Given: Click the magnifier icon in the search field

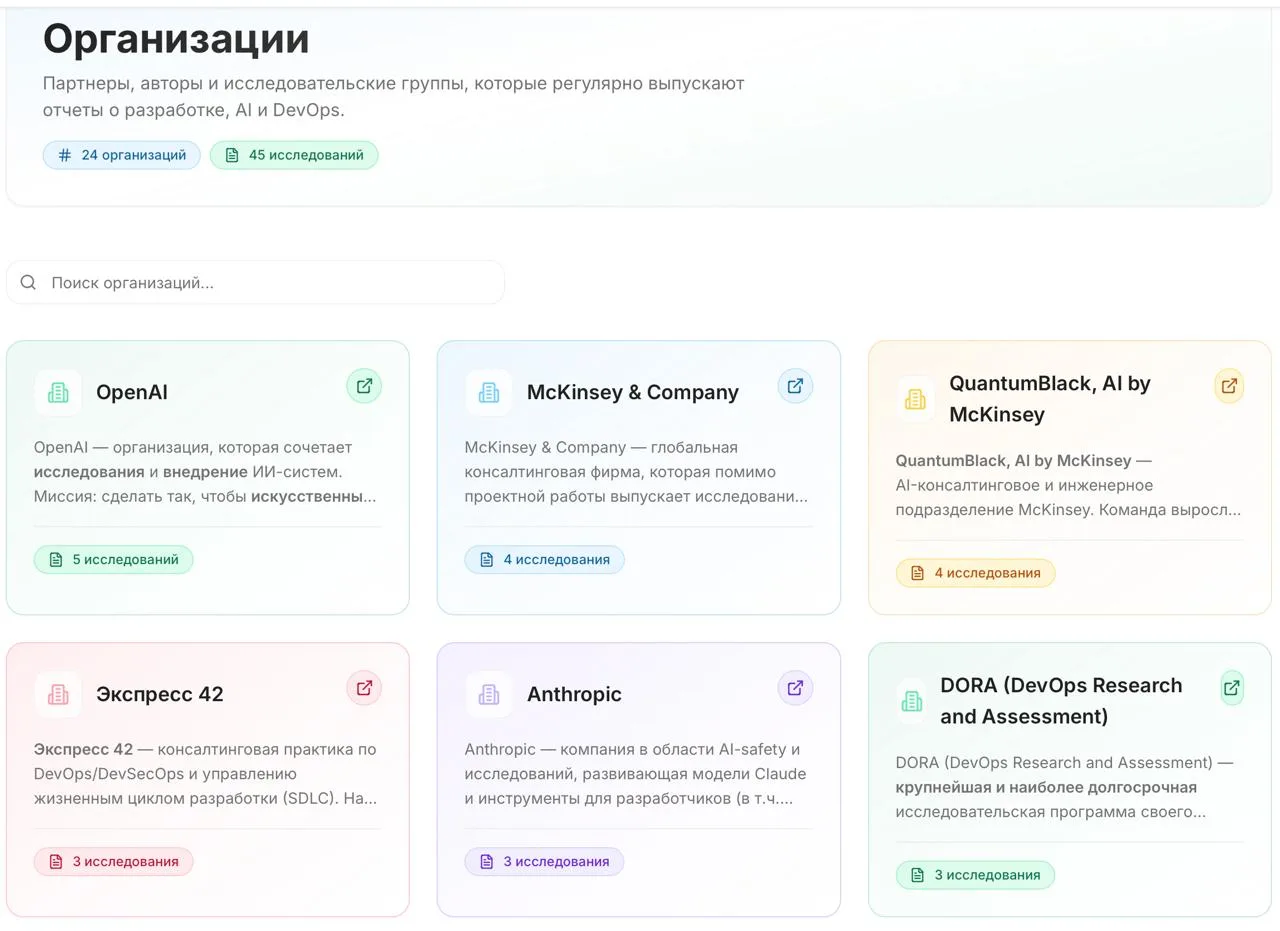Looking at the screenshot, I should pyautogui.click(x=28, y=283).
